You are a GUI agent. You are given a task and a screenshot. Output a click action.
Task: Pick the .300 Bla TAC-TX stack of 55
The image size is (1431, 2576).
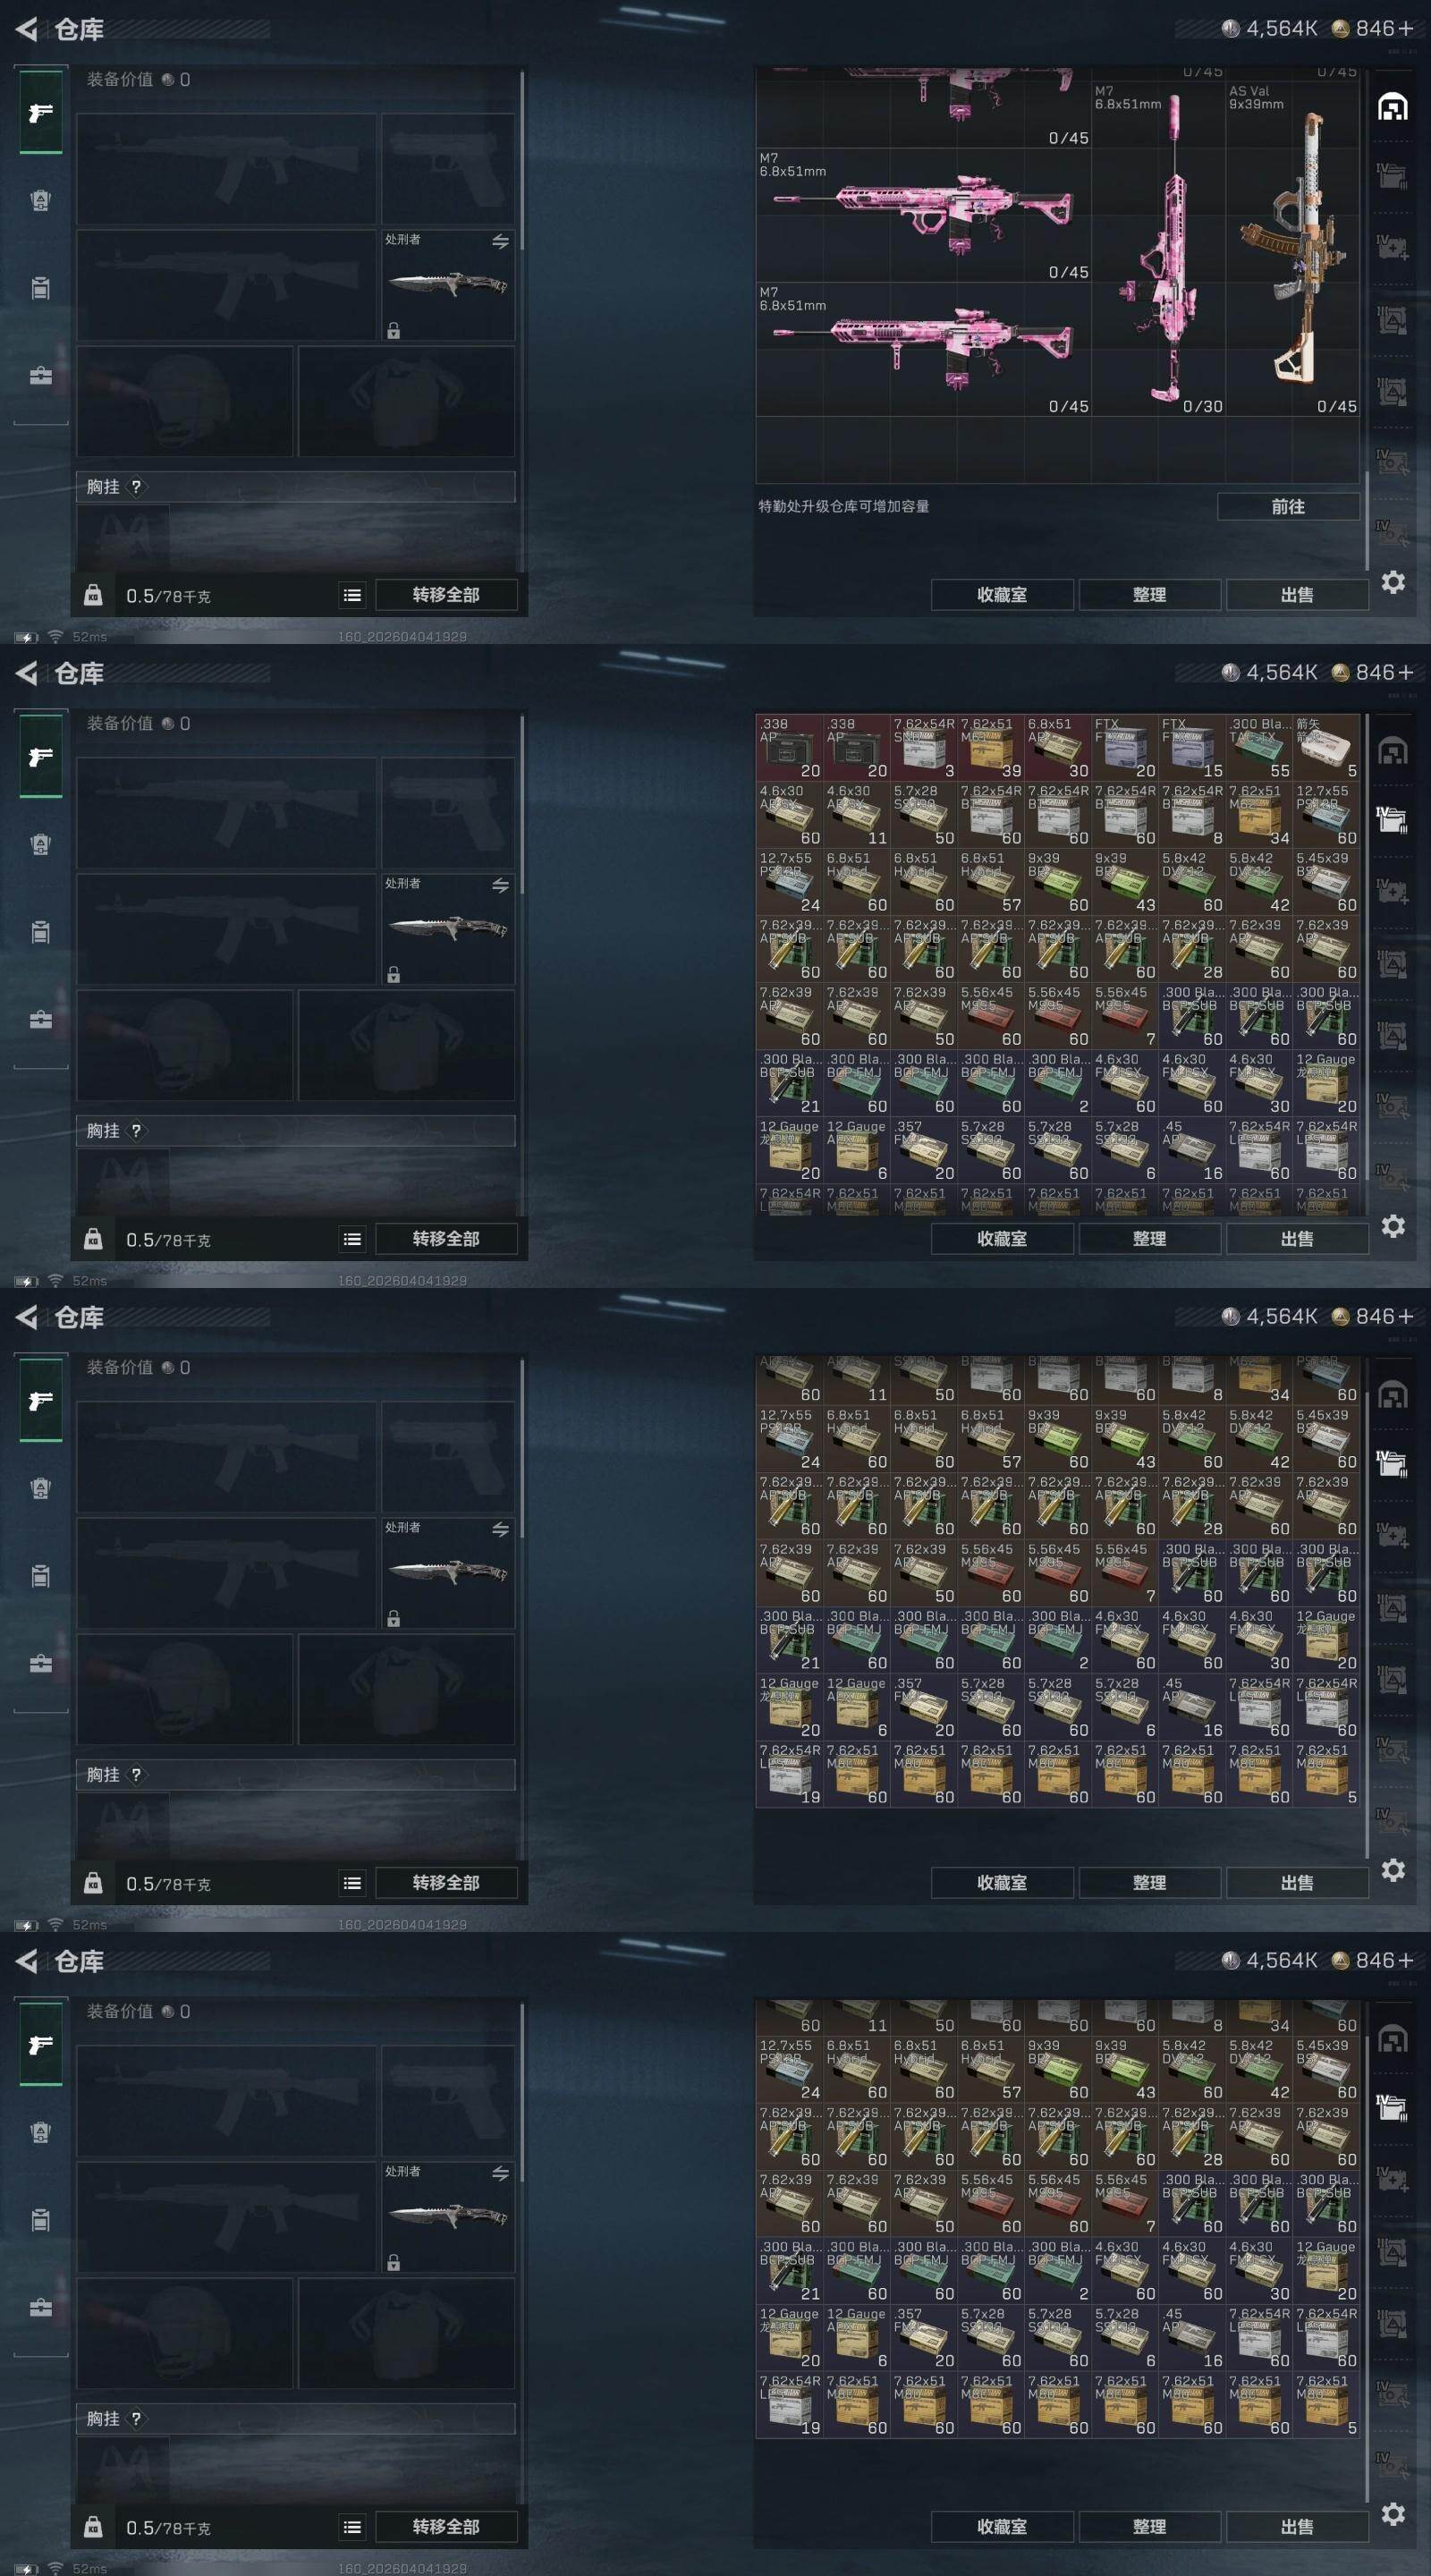1258,747
